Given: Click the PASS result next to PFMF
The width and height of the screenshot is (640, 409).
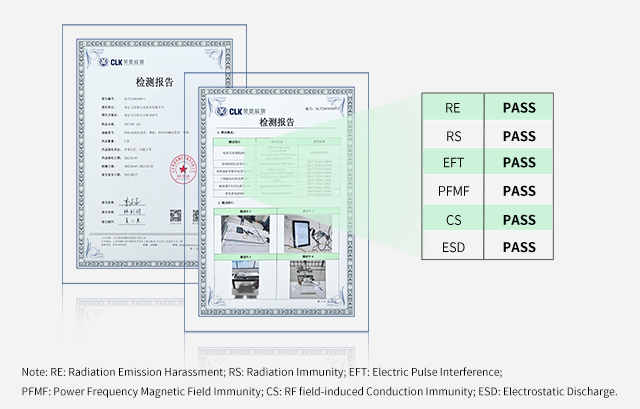Looking at the screenshot, I should coord(519,191).
